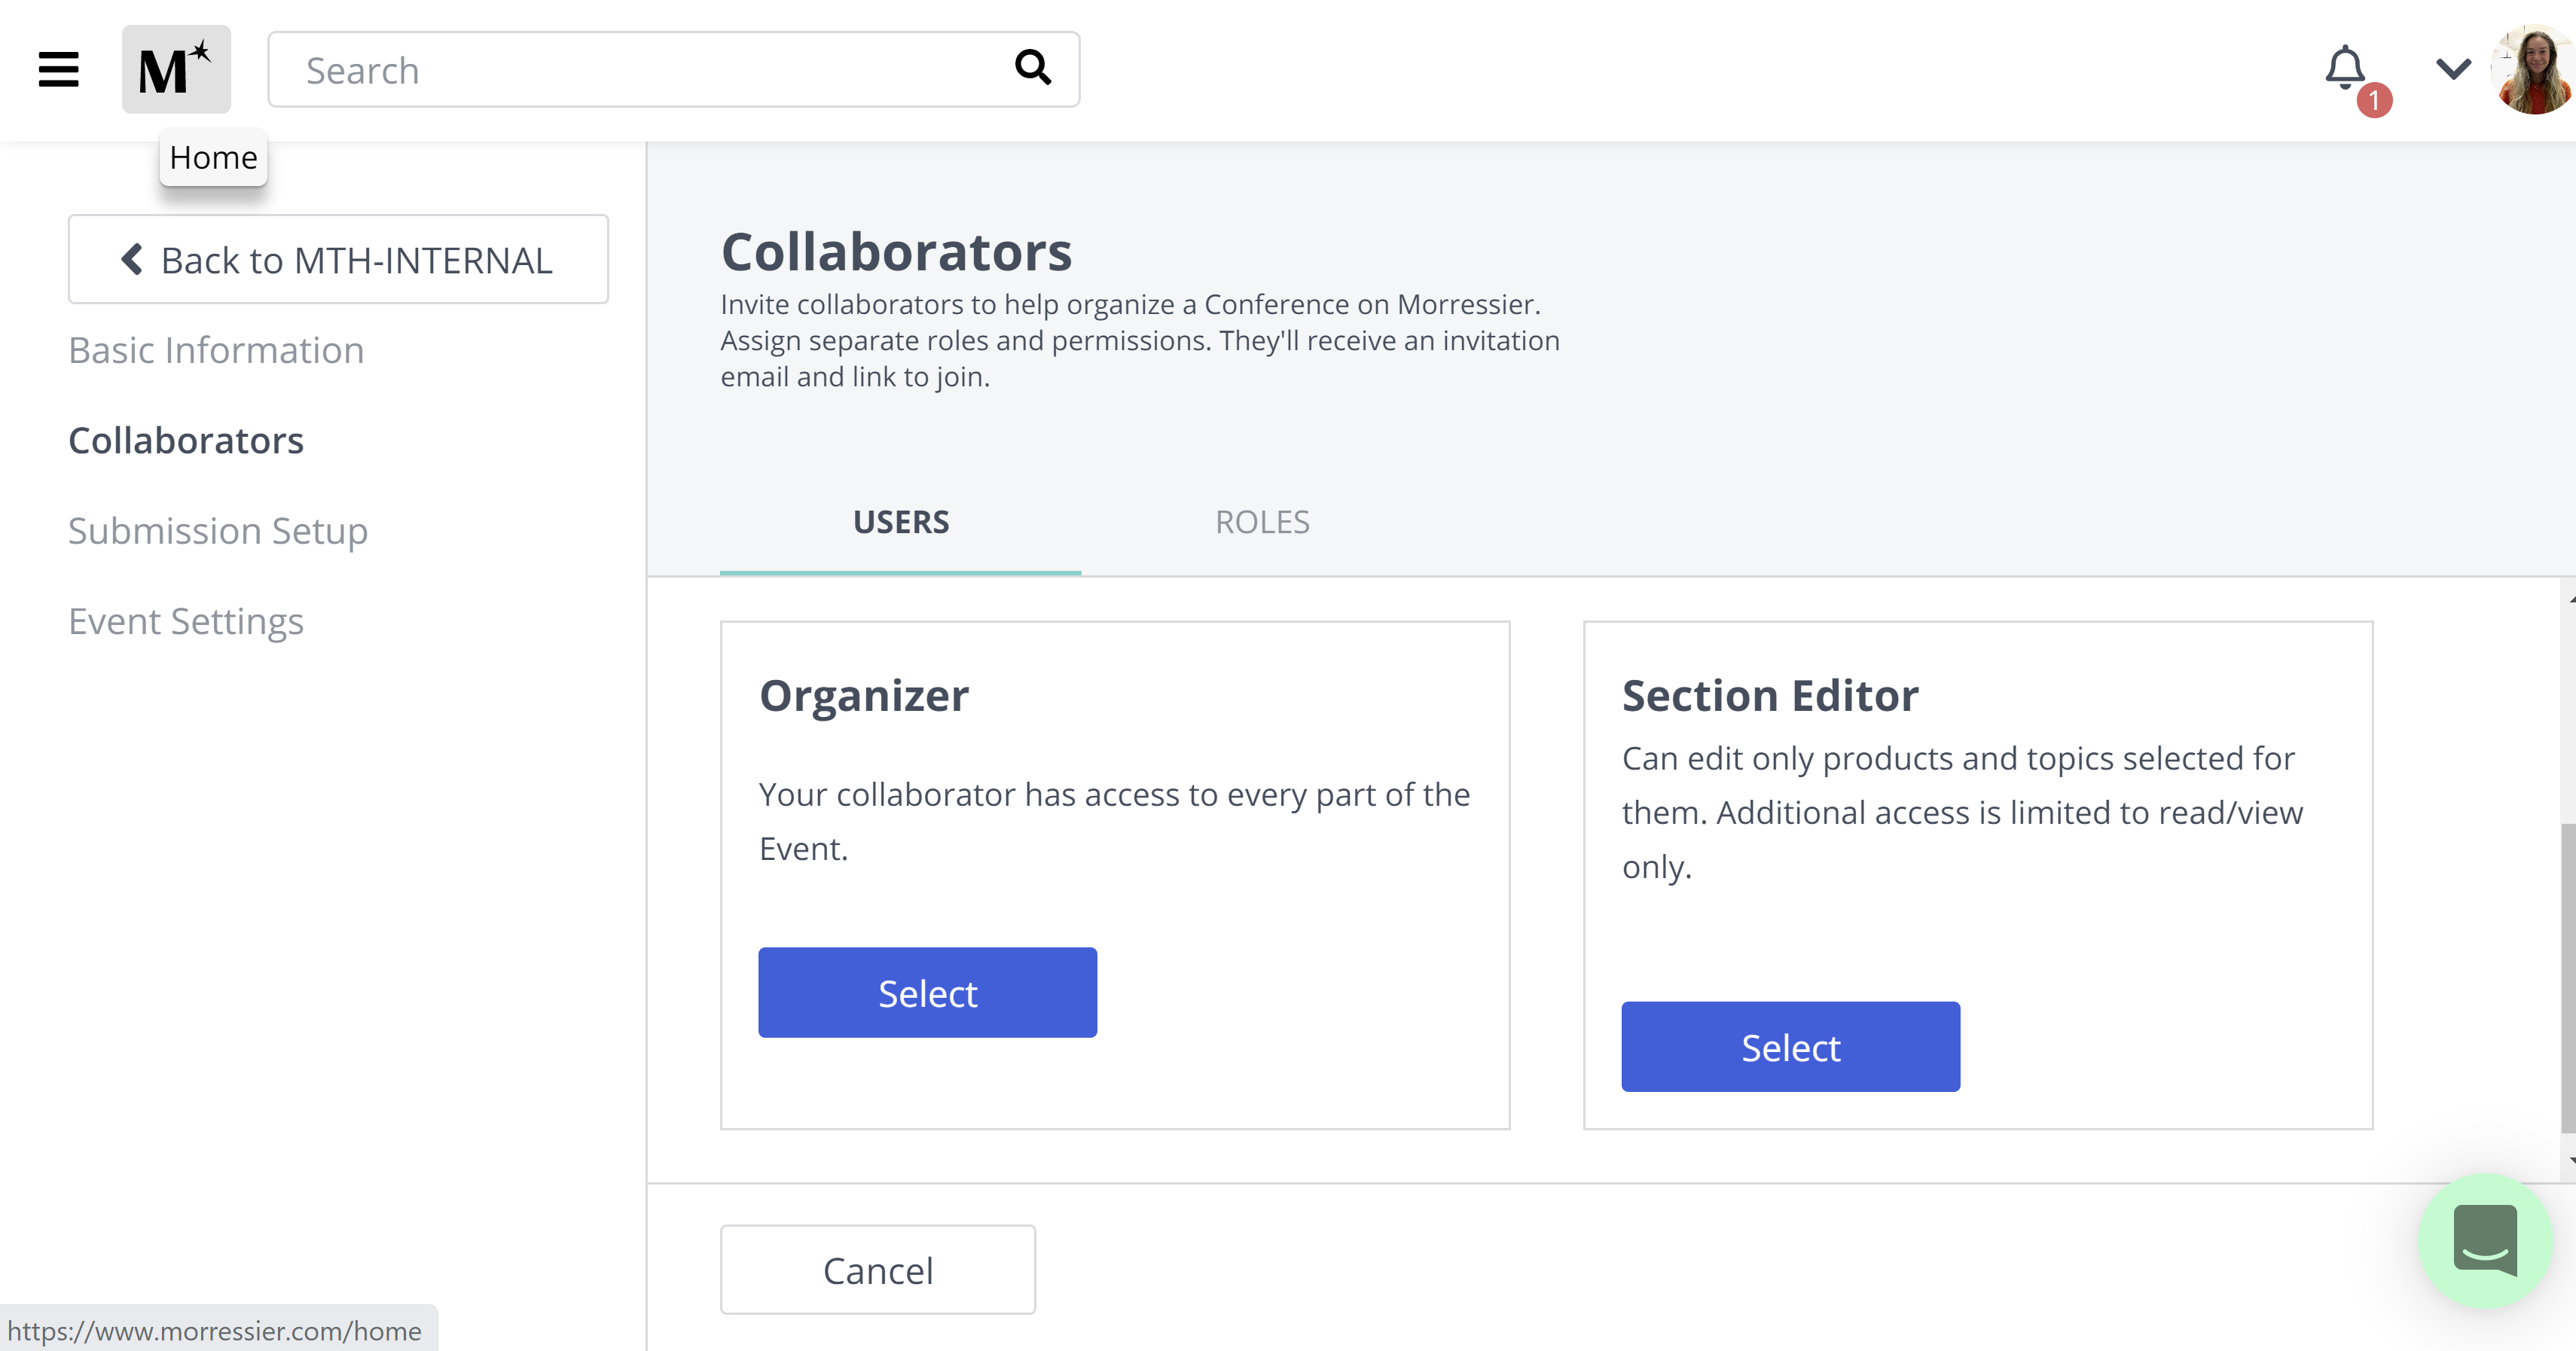Click the Morressier M logo home icon

click(176, 69)
